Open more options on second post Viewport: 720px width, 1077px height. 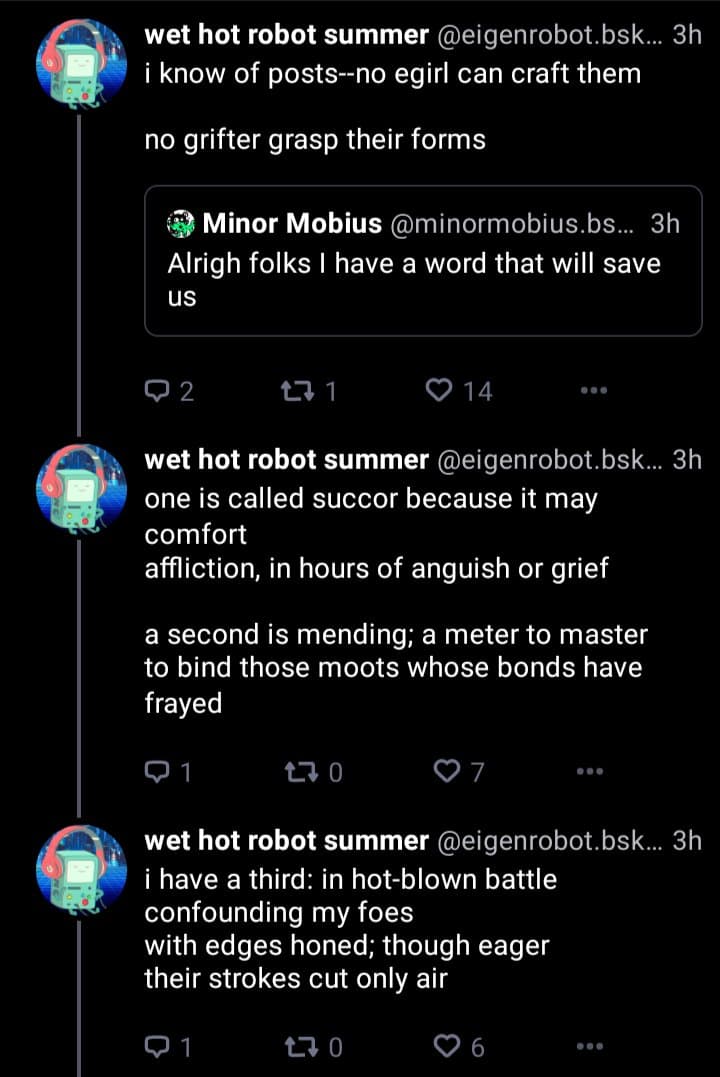(592, 771)
